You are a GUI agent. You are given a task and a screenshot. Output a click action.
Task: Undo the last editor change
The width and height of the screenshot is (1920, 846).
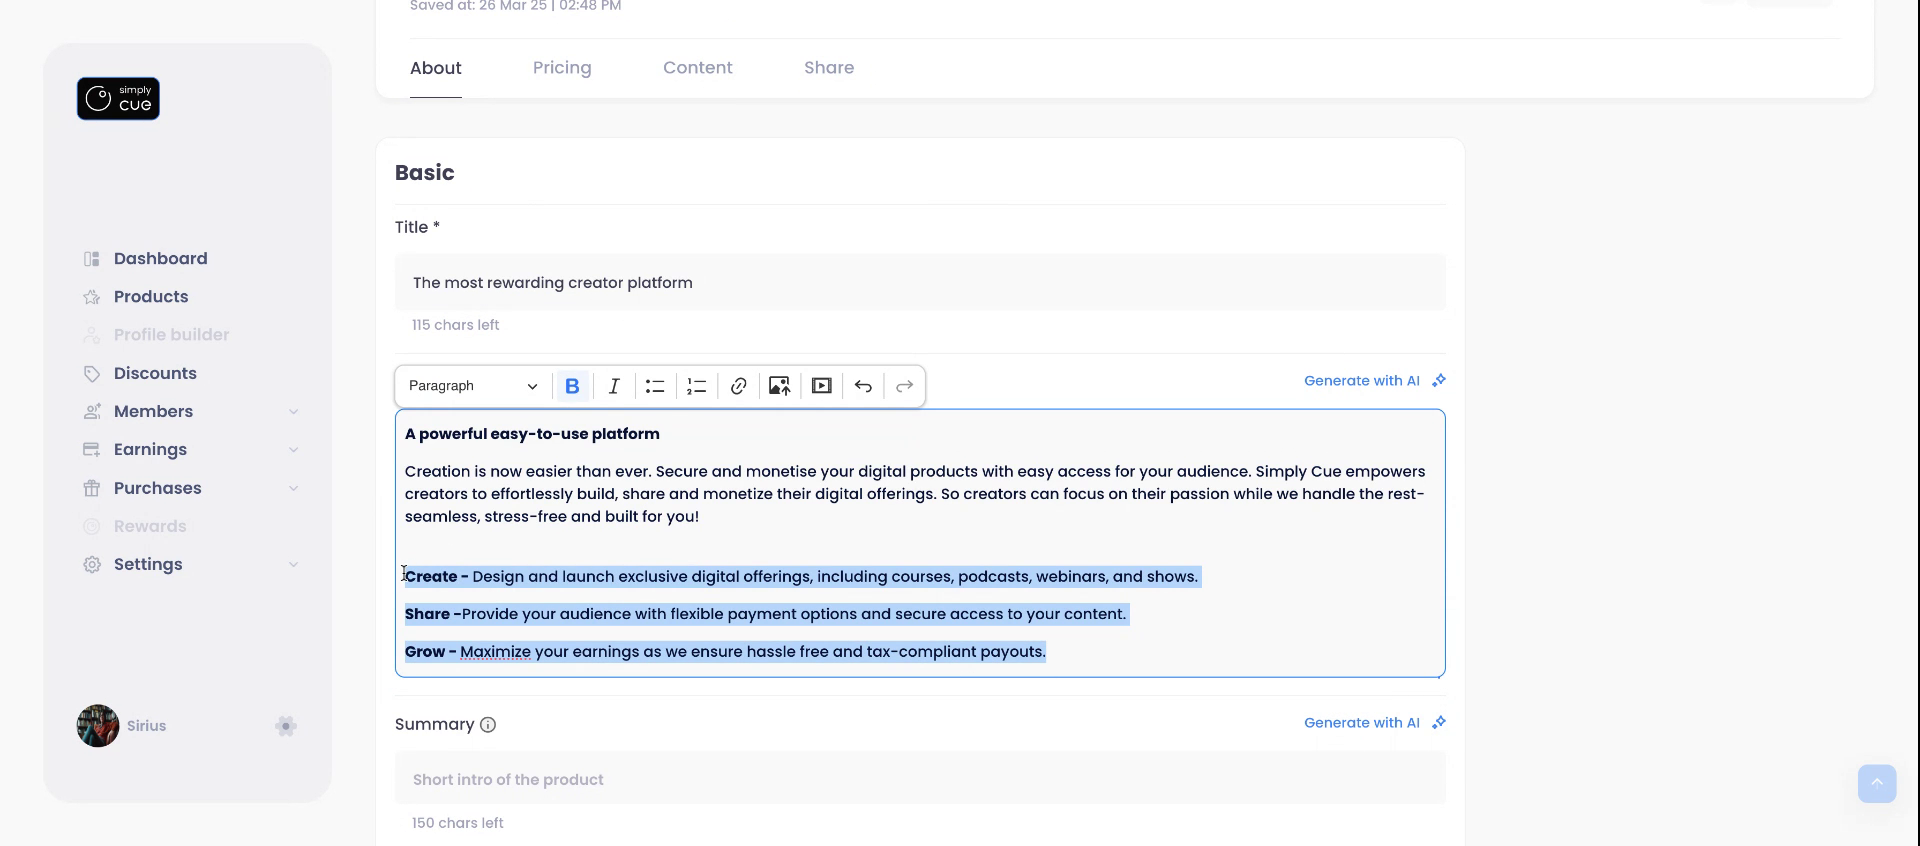[x=863, y=386]
